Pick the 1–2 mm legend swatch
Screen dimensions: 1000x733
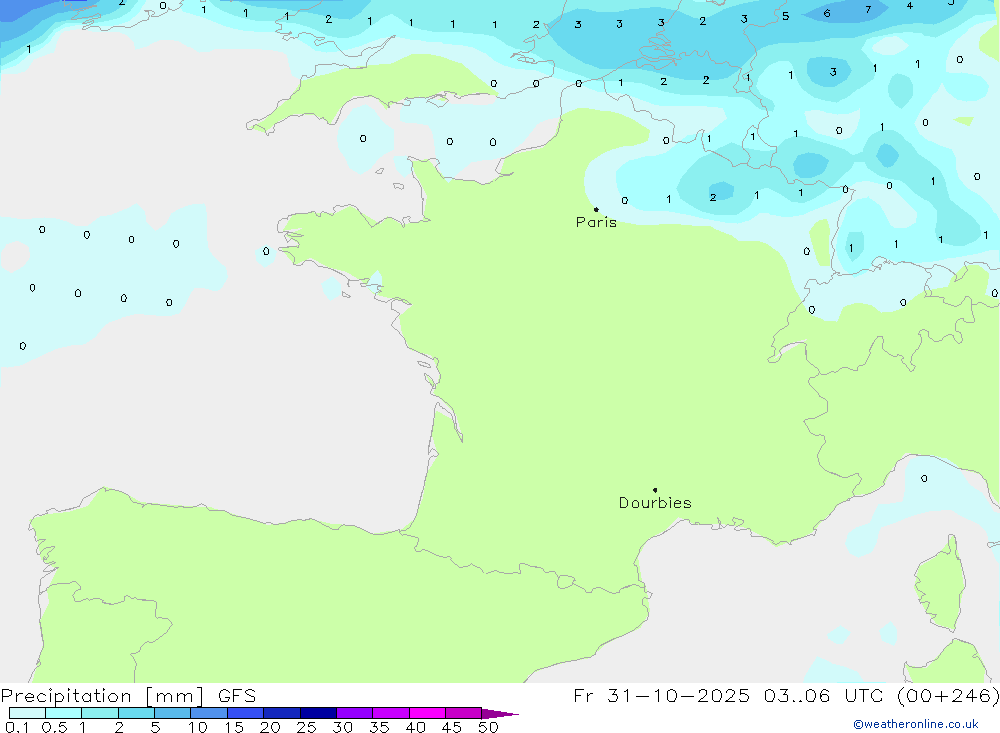[x=100, y=713]
